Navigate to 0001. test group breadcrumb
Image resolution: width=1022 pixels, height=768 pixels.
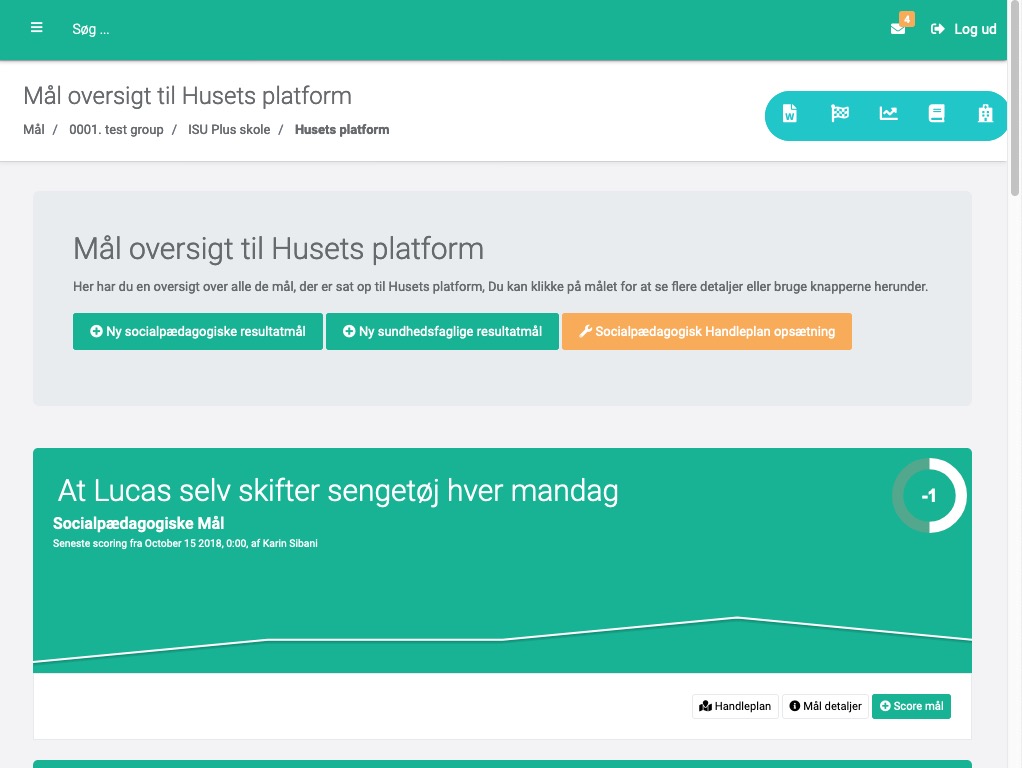[116, 130]
